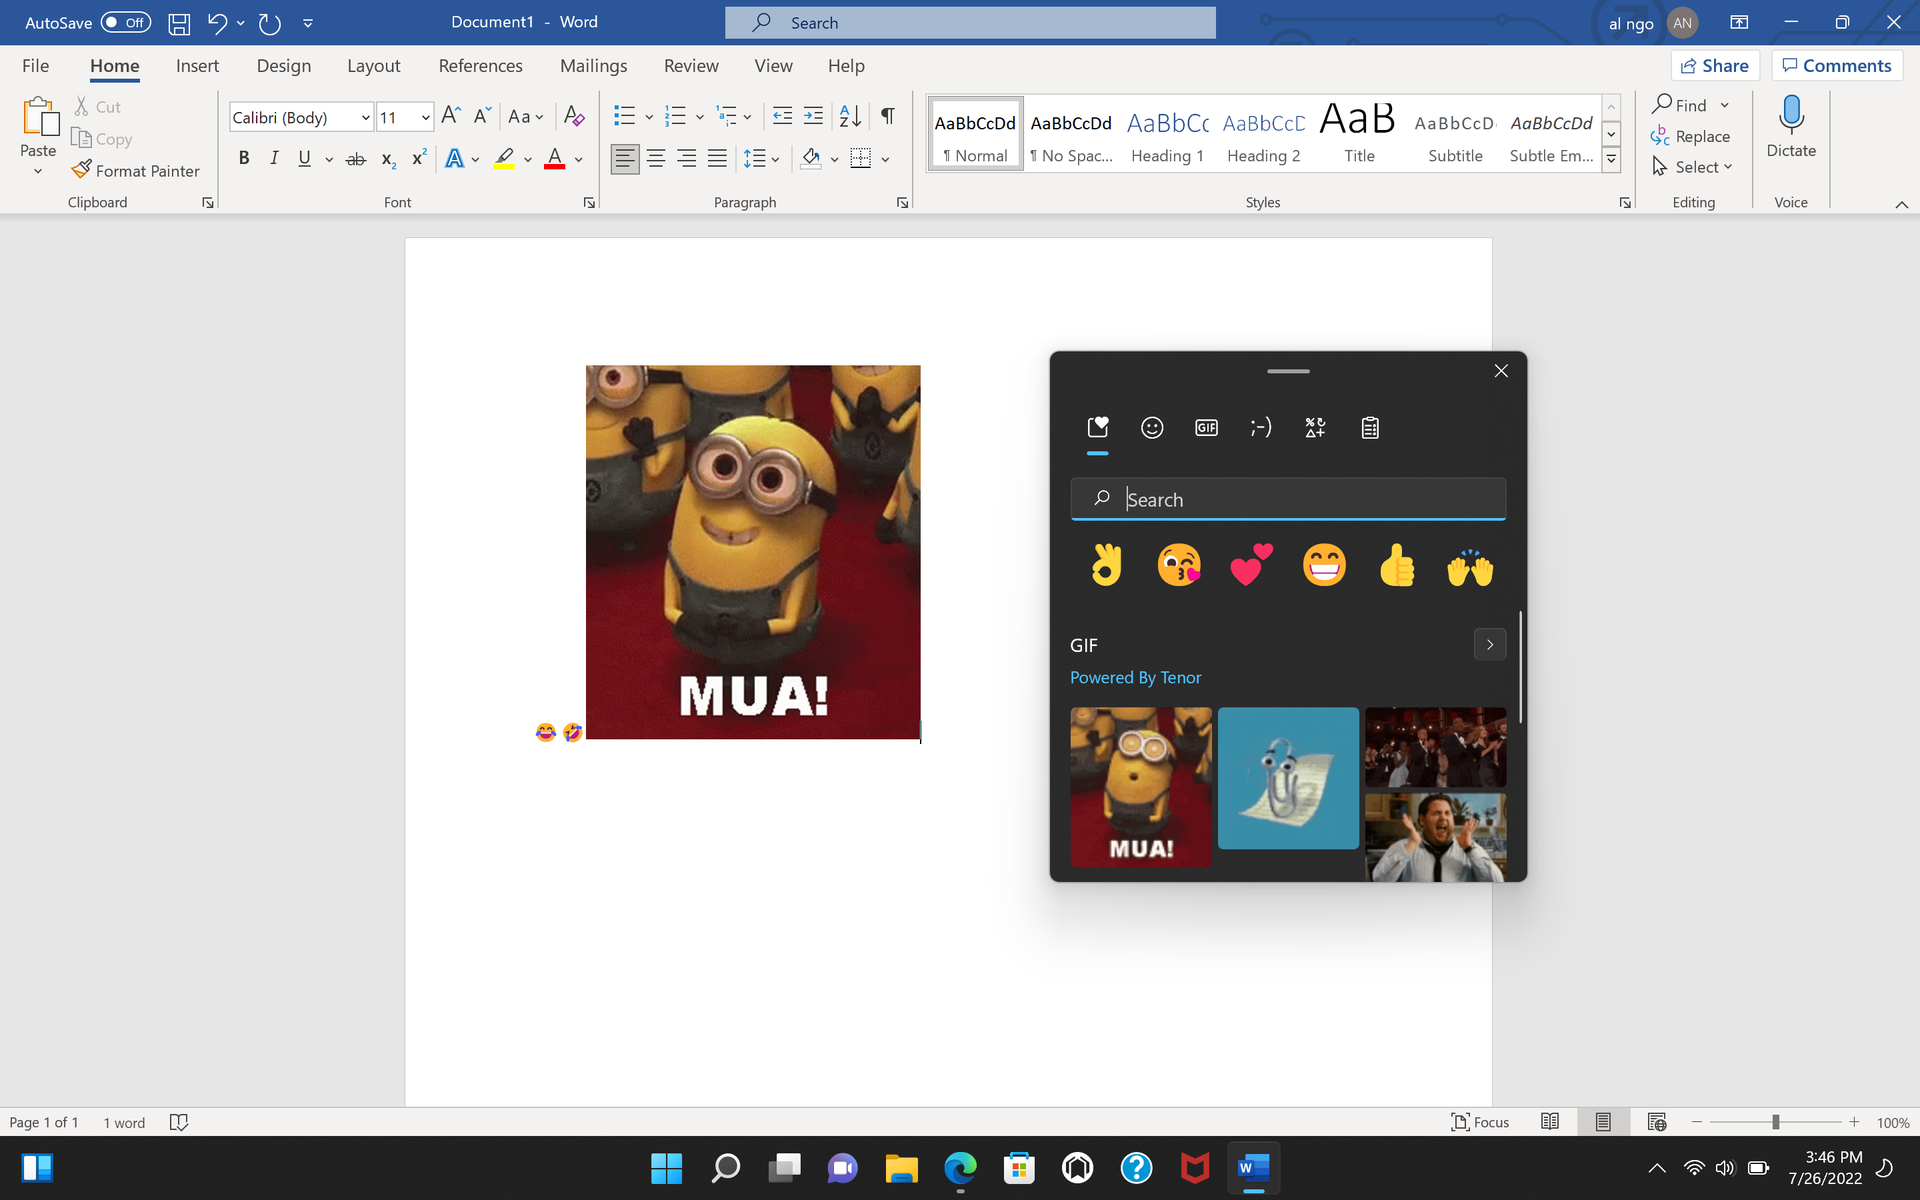Screen dimensions: 1920x1200
Task: Switch to the Review tab
Action: click(691, 66)
